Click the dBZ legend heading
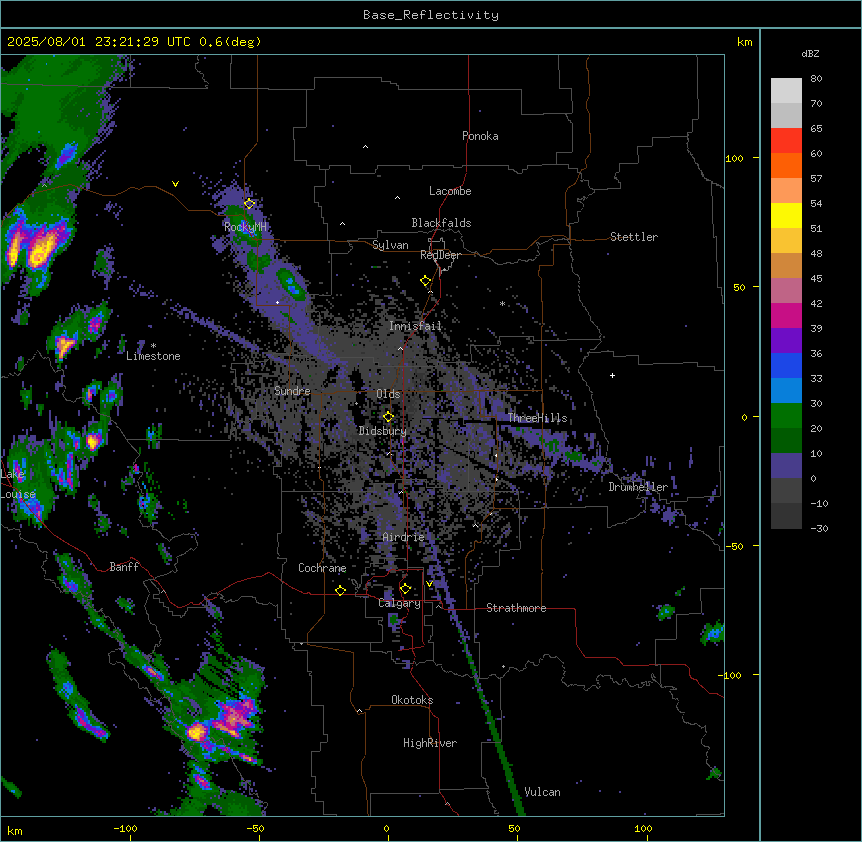 (810, 54)
